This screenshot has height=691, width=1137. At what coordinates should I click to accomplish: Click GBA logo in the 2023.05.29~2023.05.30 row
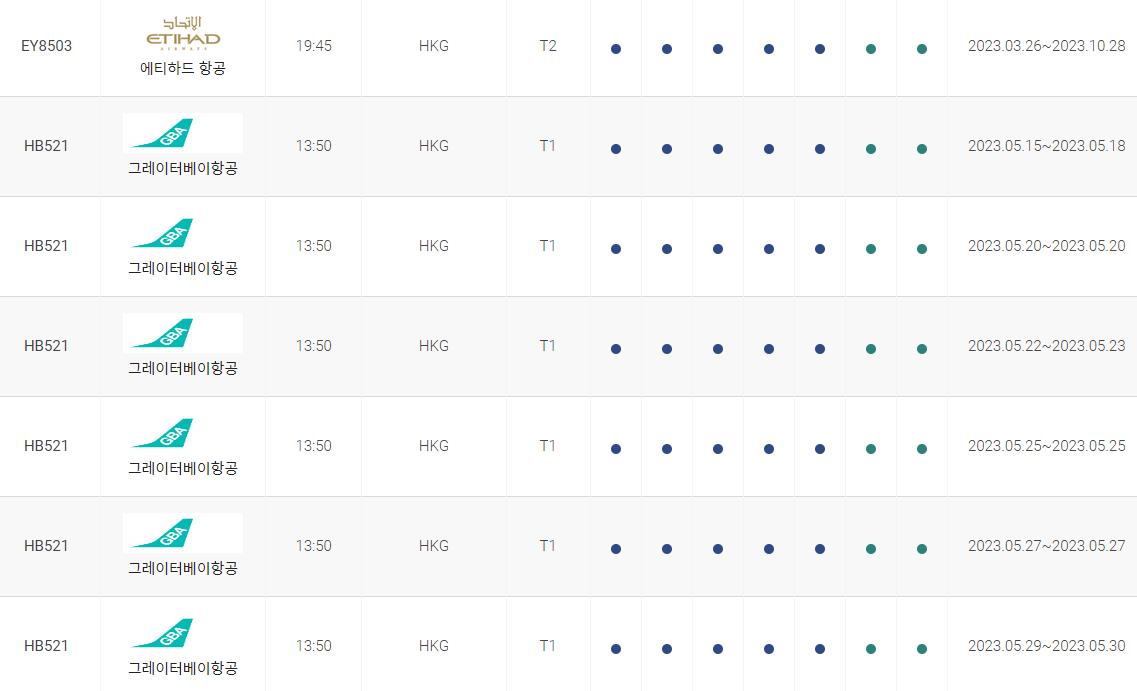pyautogui.click(x=162, y=633)
